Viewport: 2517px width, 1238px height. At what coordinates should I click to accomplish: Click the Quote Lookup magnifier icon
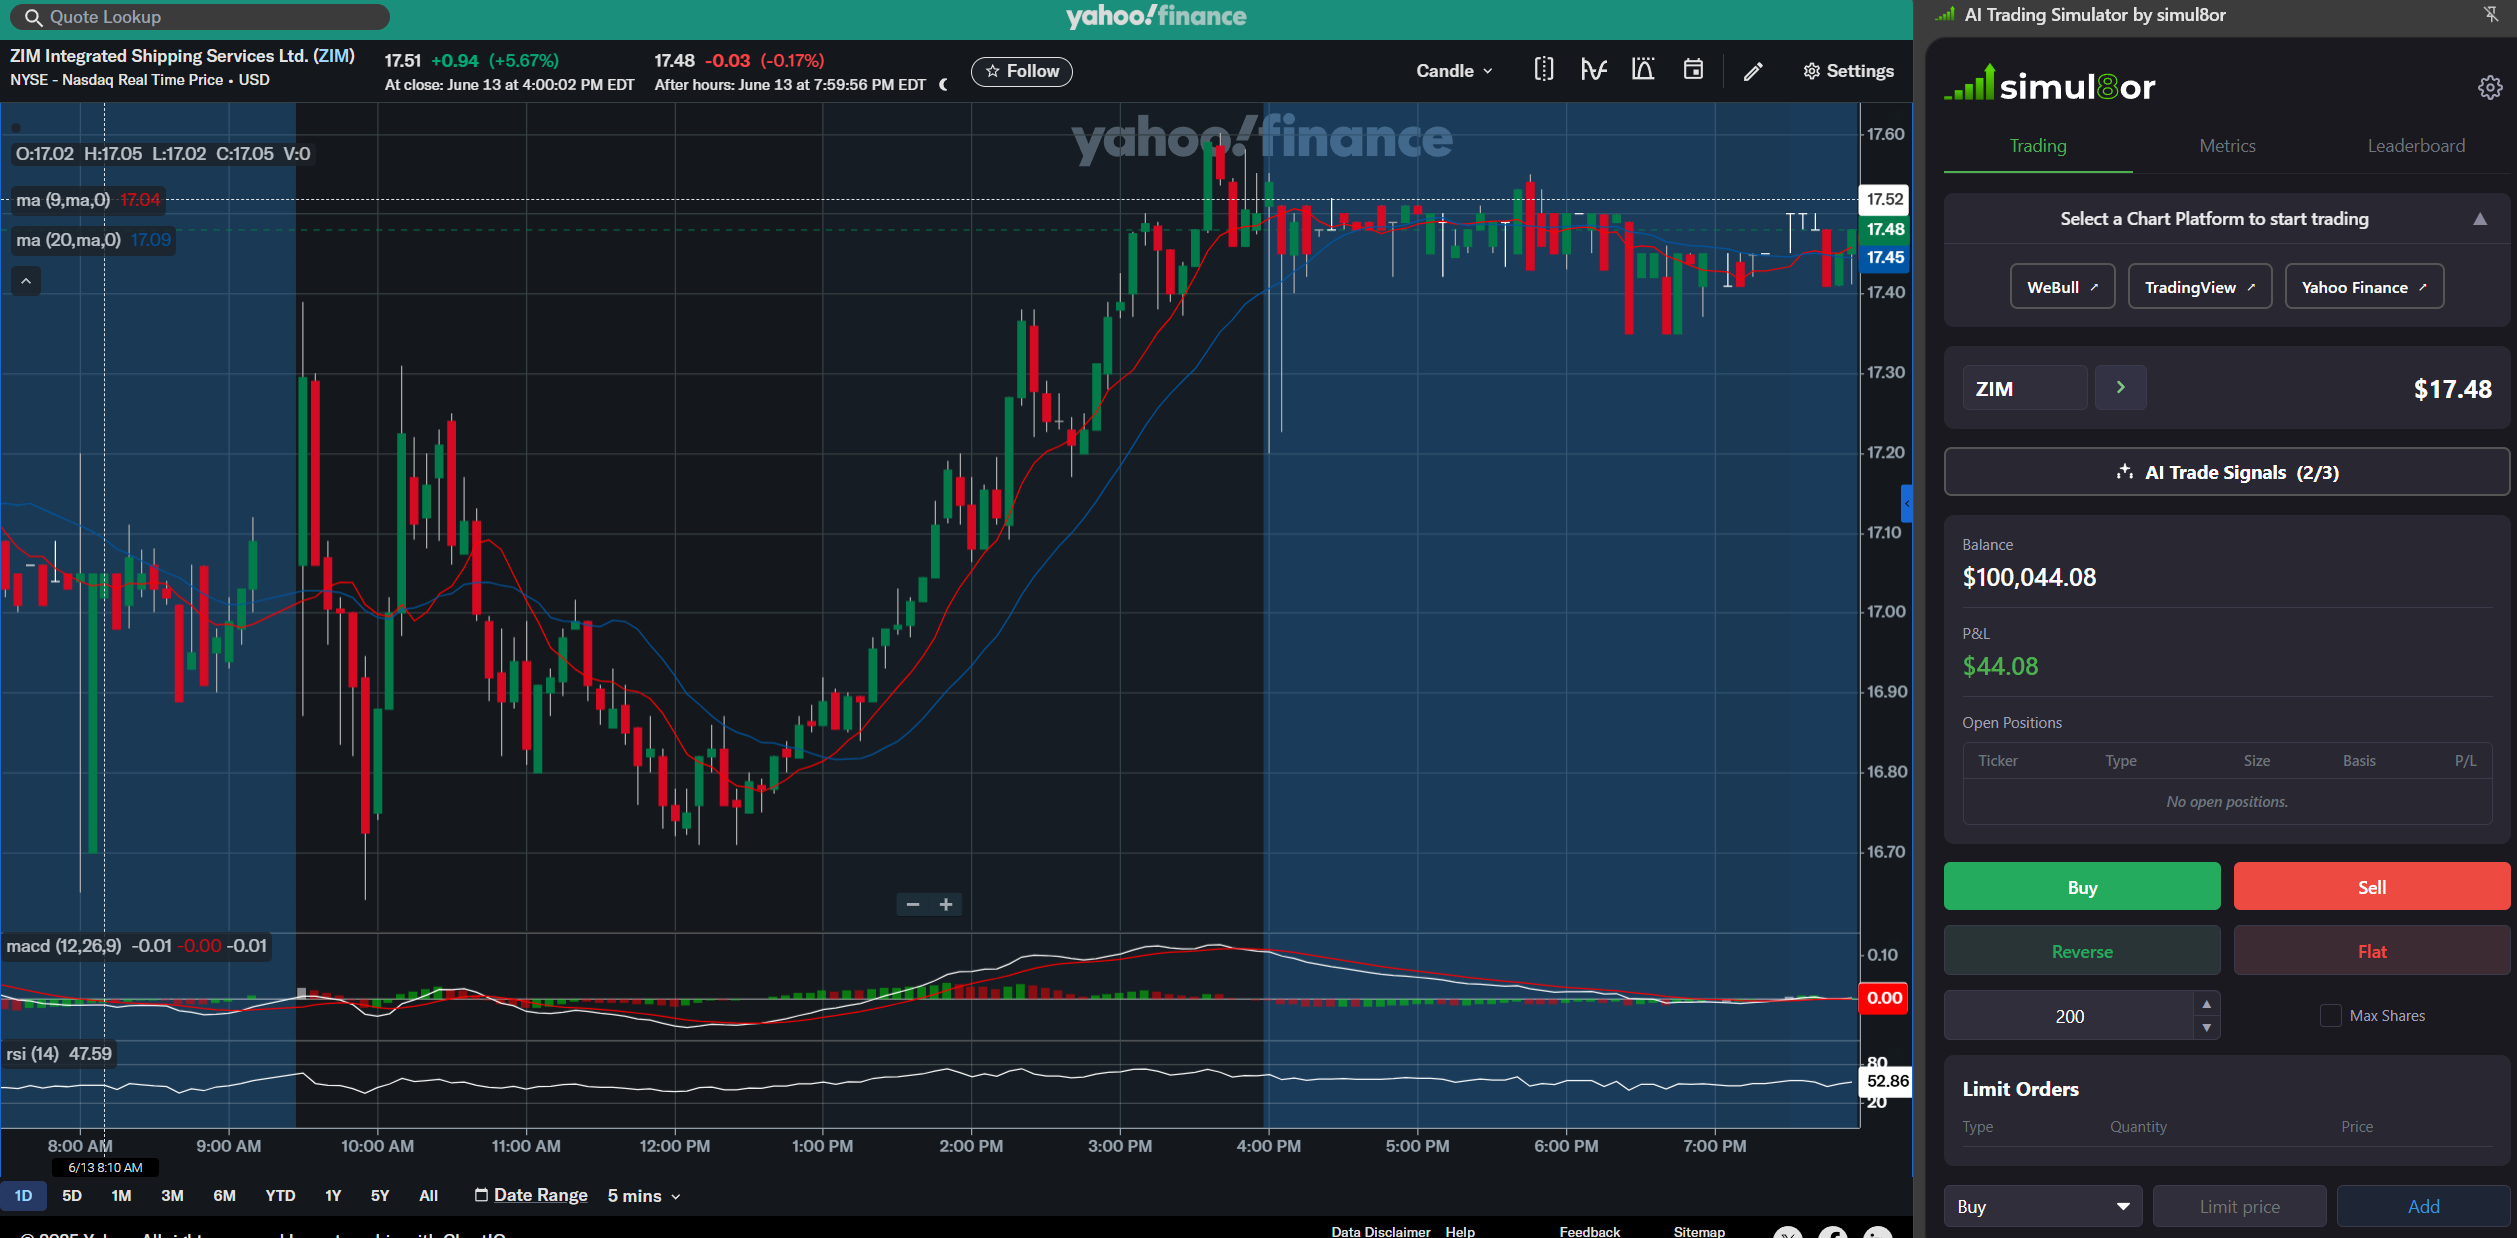pyautogui.click(x=32, y=17)
